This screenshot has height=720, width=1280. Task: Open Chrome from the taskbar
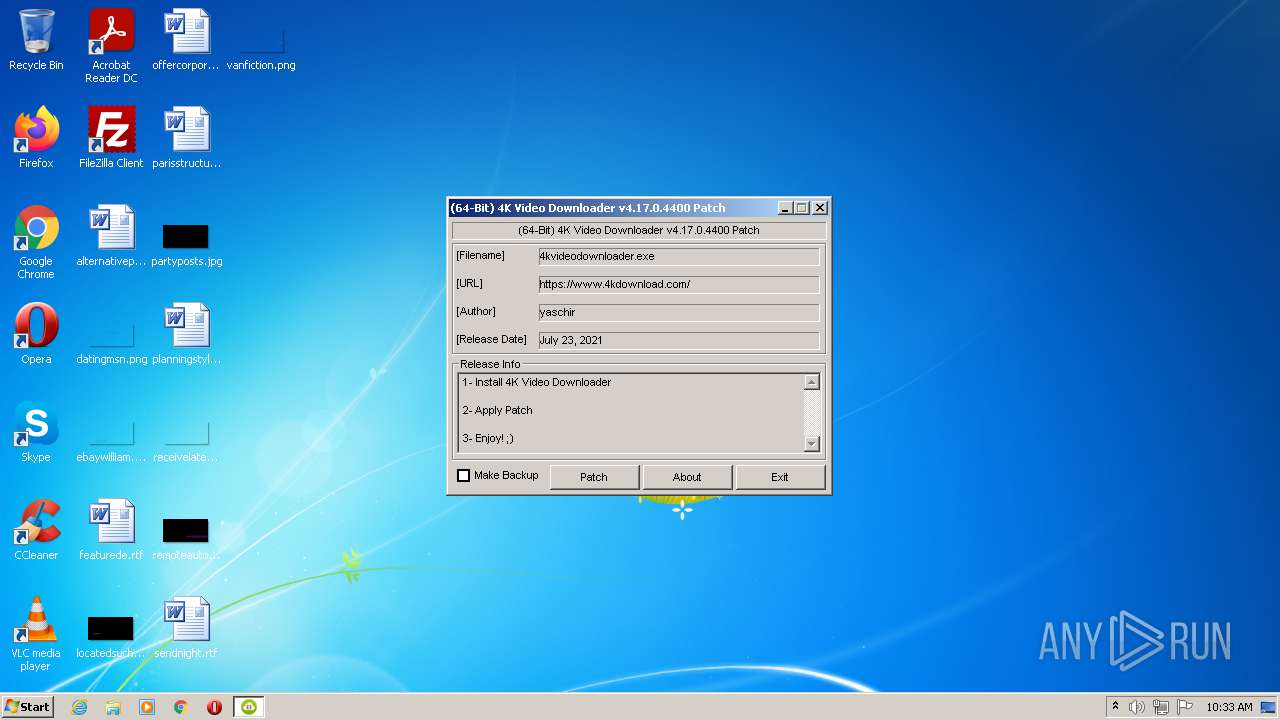click(181, 707)
